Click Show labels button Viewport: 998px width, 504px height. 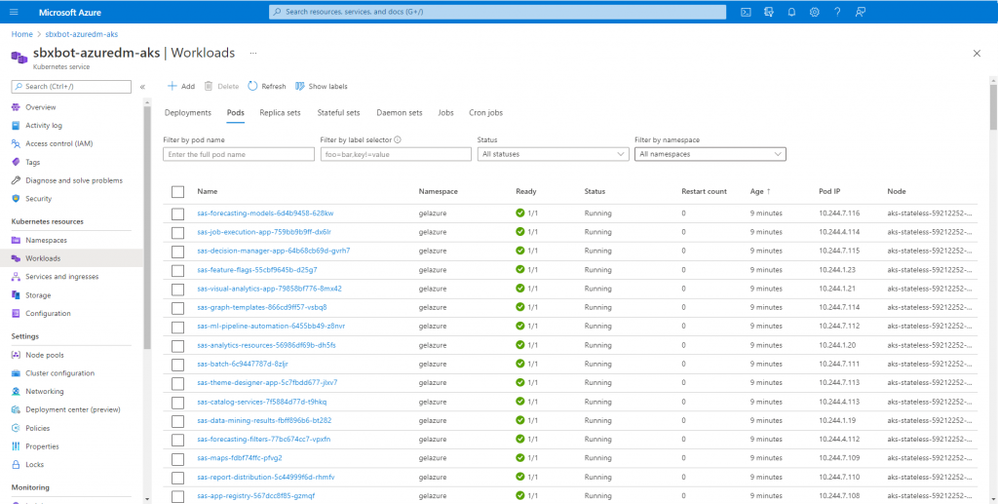coord(322,87)
